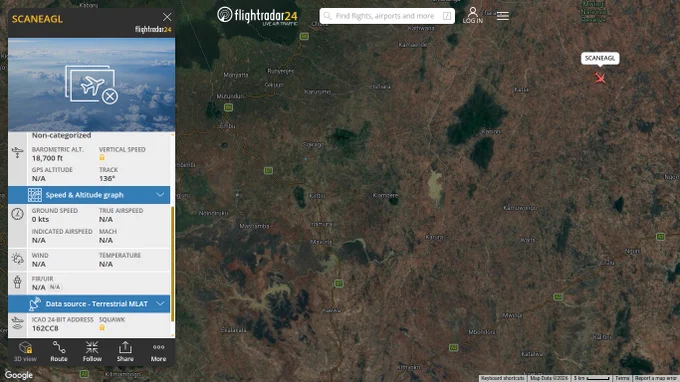Click the FIR/UIR tower icon
680x382 pixels.
17,282
